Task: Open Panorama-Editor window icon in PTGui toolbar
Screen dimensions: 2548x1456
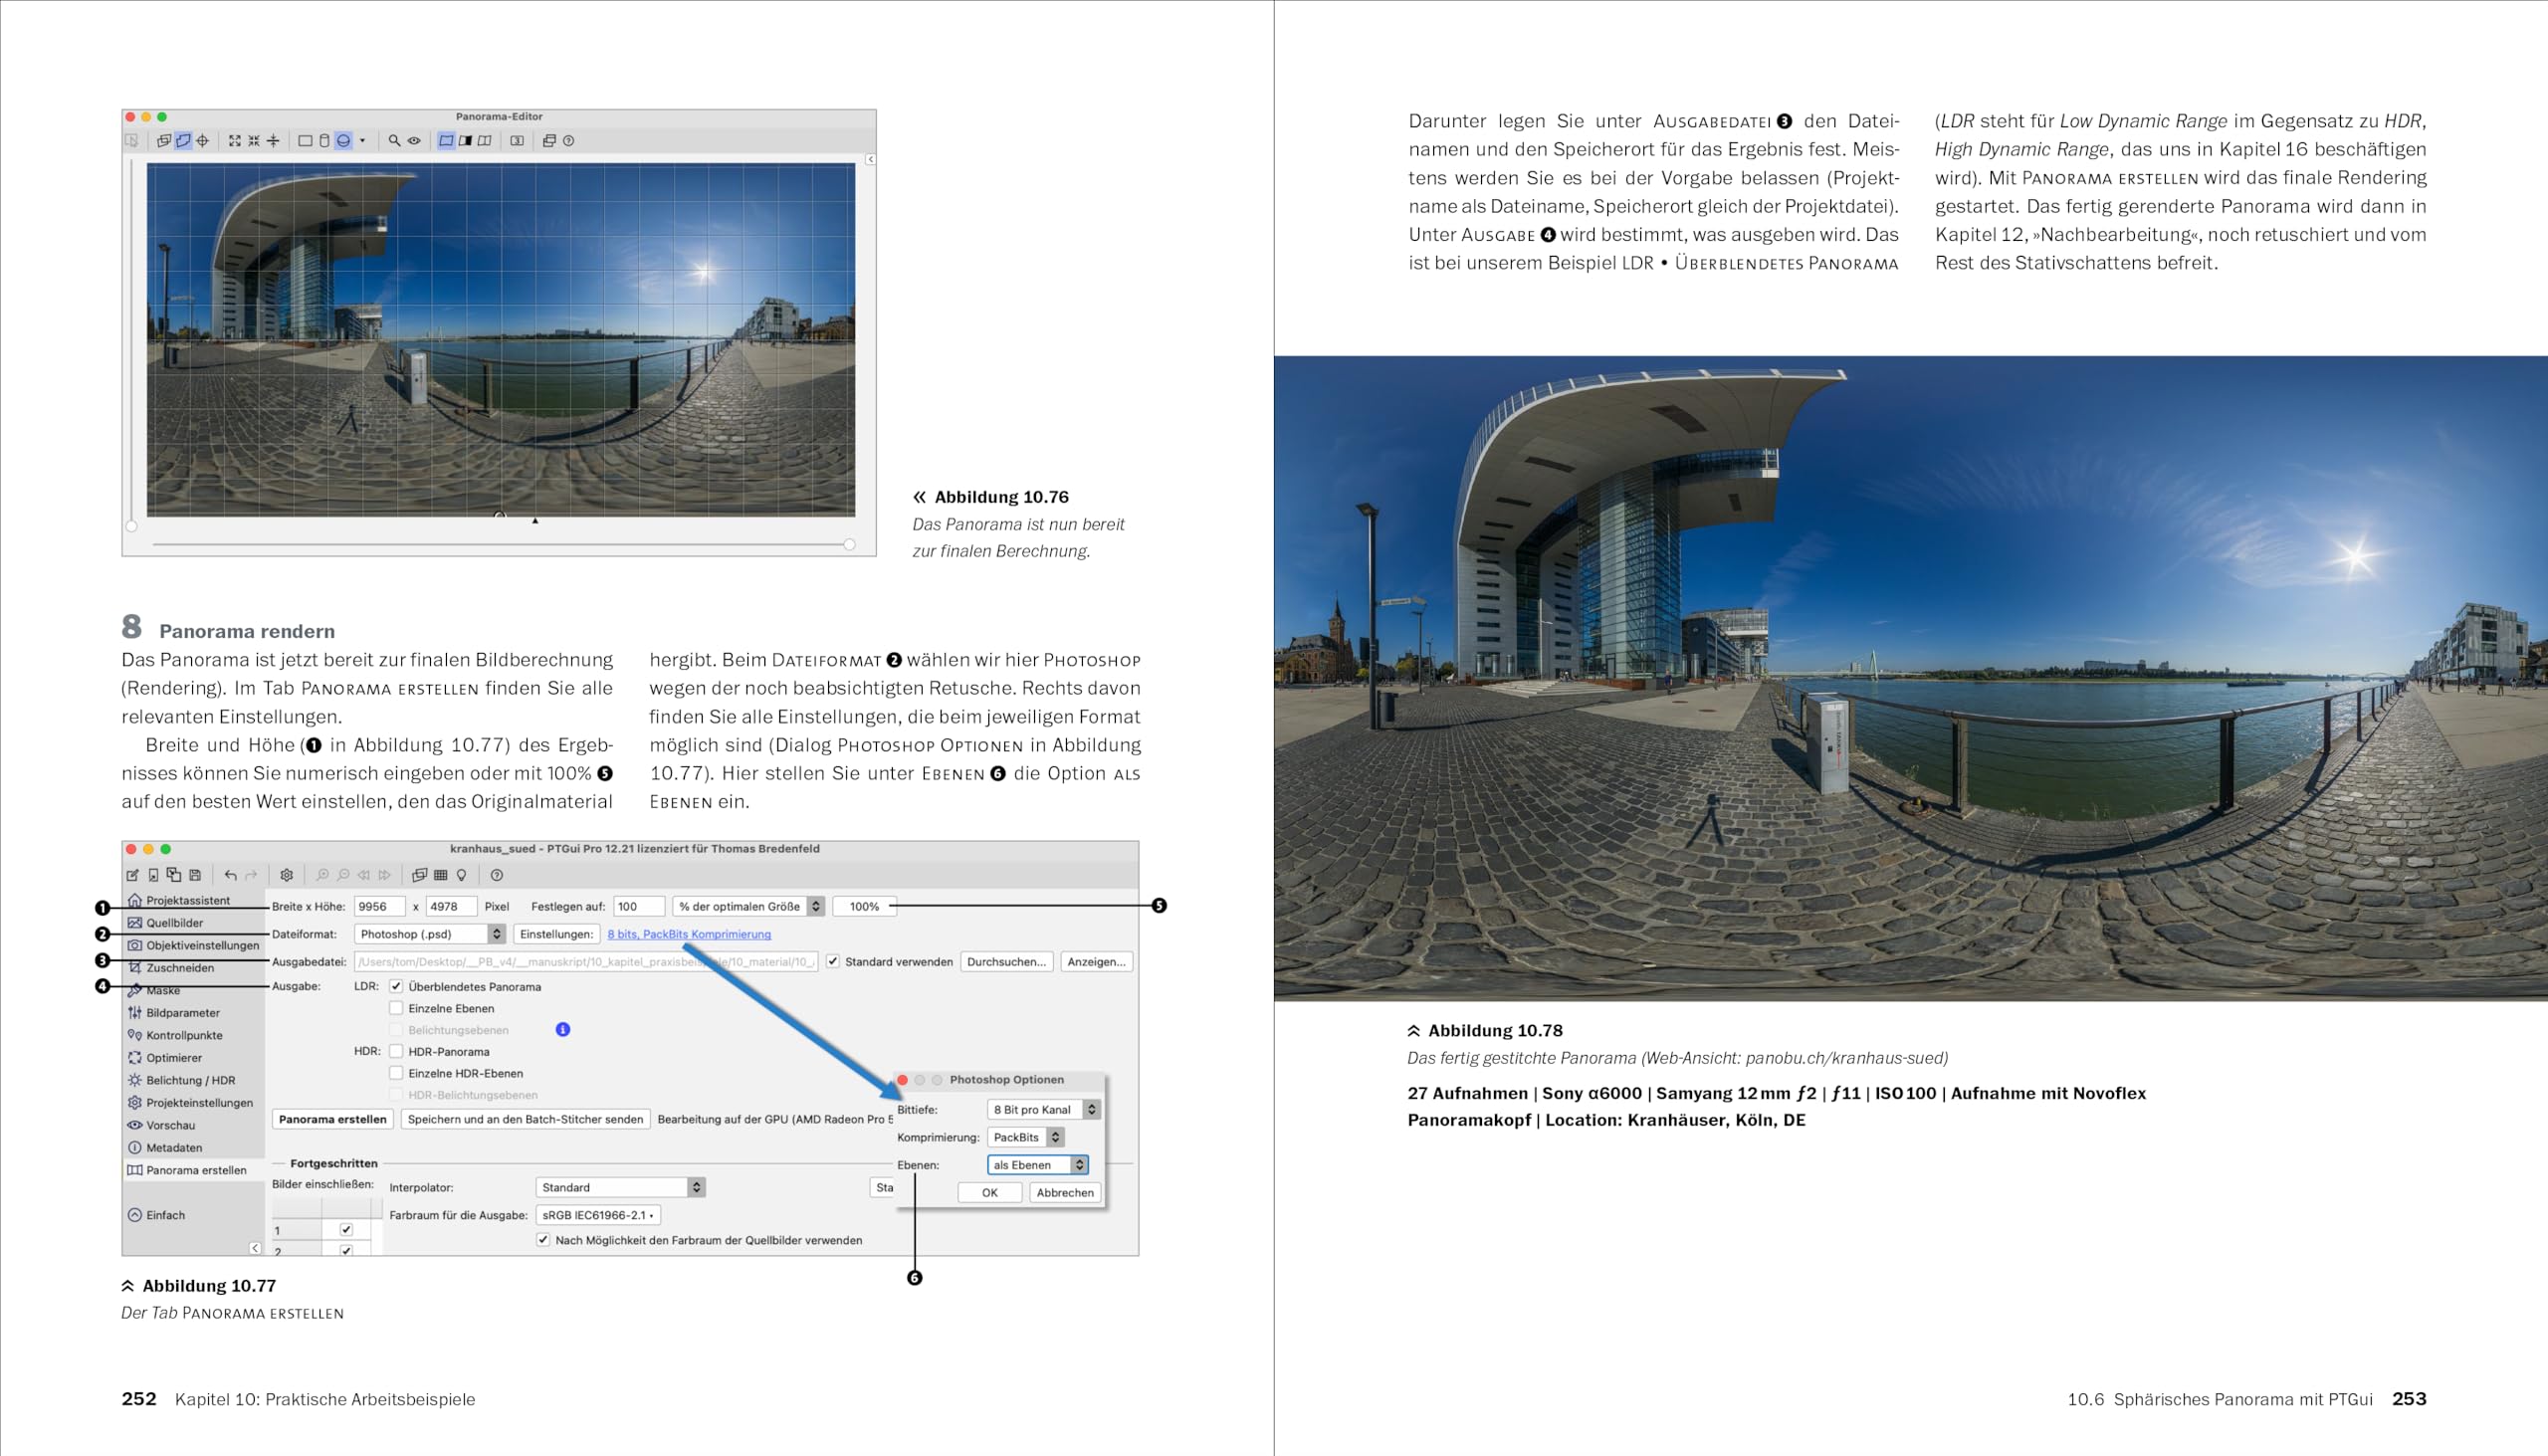Action: 419,875
